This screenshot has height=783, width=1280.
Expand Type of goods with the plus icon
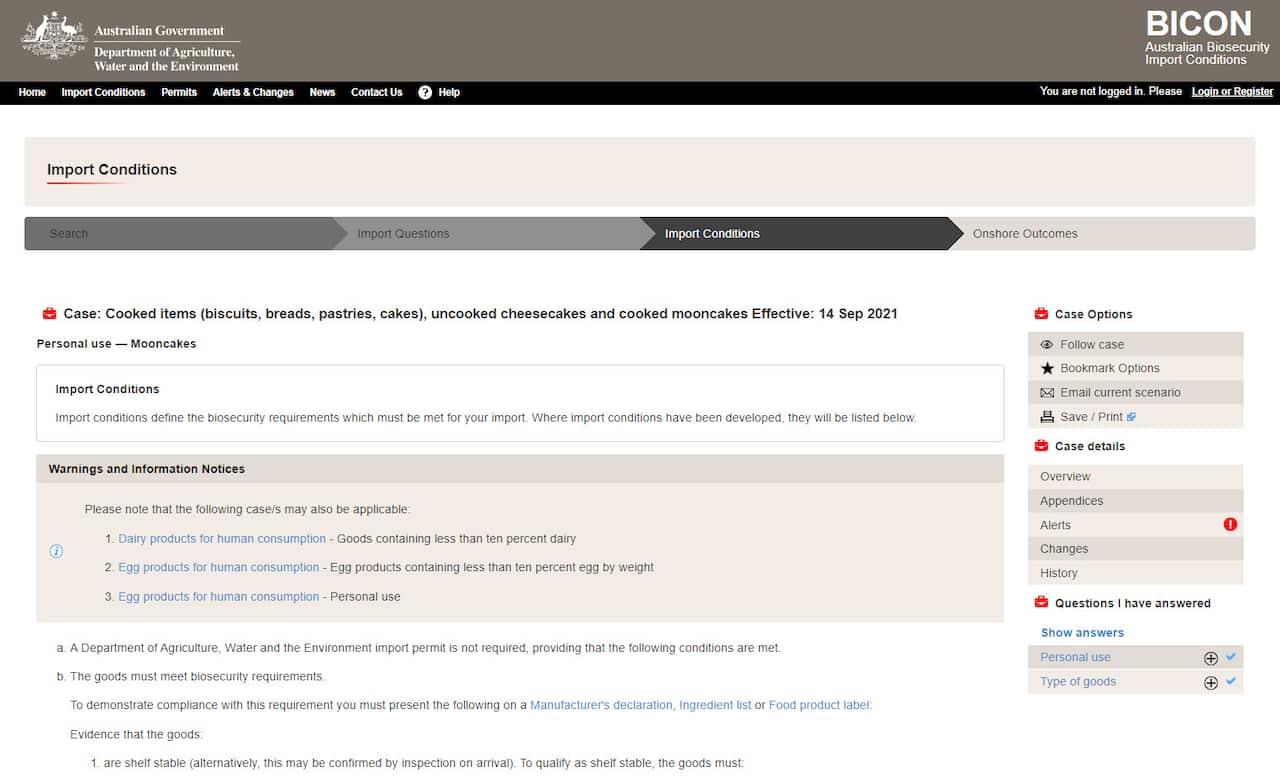1210,681
